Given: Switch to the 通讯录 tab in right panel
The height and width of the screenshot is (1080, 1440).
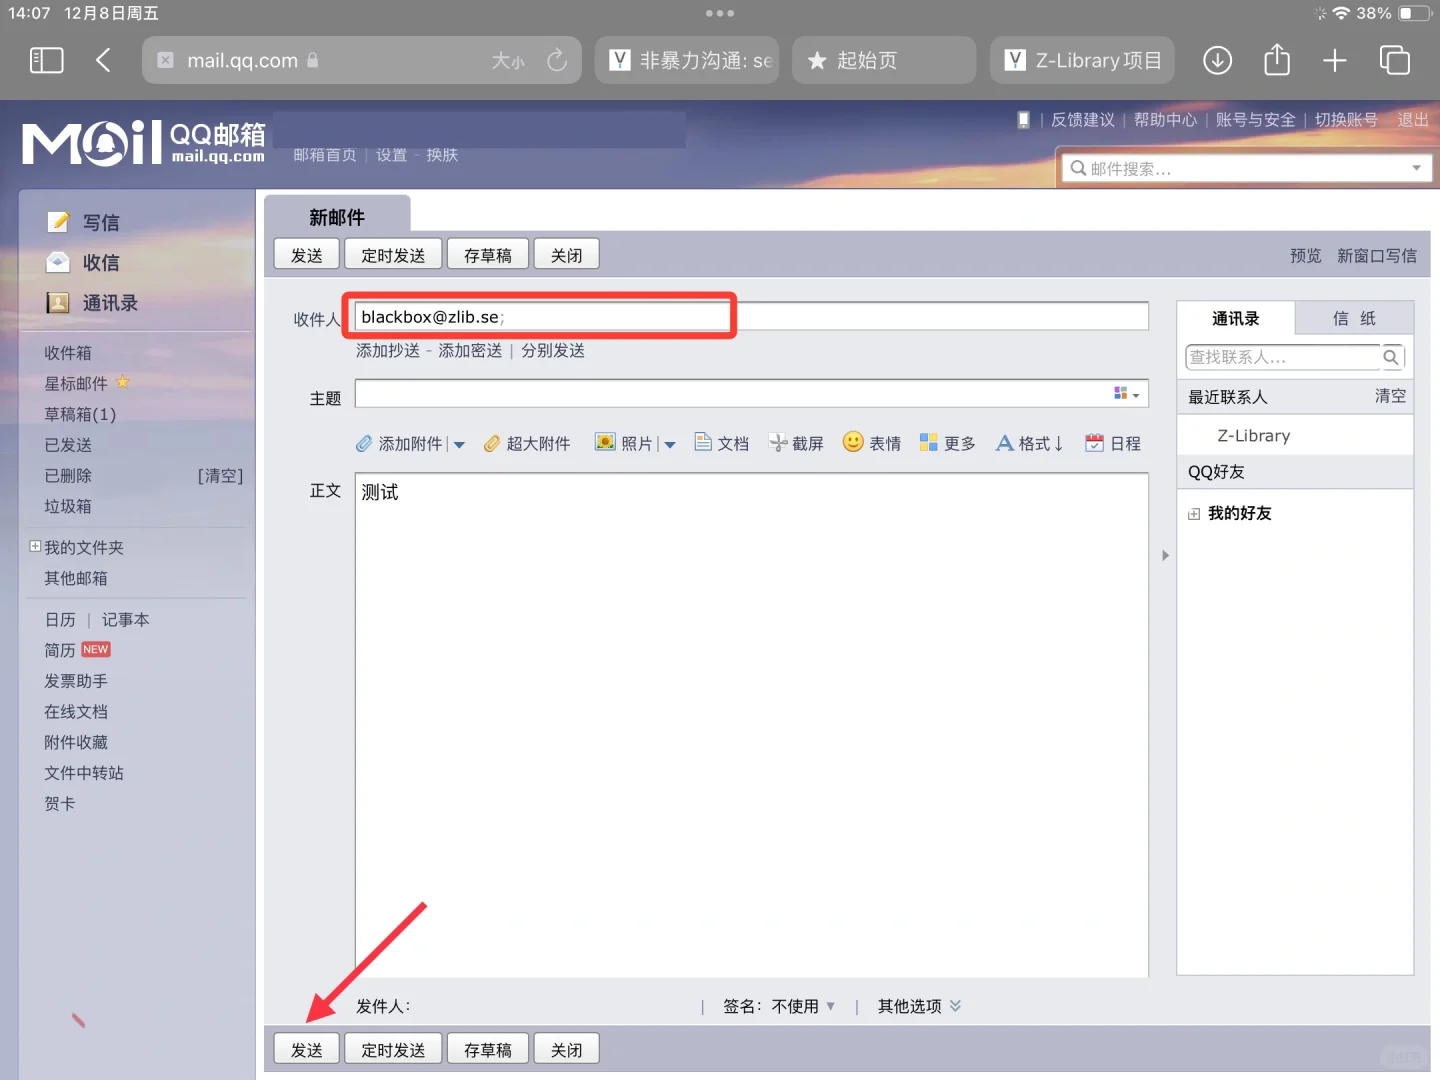Looking at the screenshot, I should [x=1236, y=318].
